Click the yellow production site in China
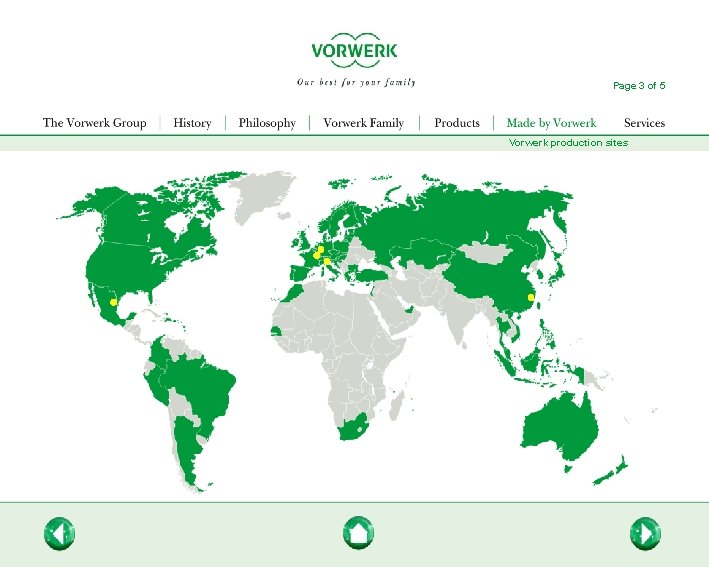 pos(531,298)
